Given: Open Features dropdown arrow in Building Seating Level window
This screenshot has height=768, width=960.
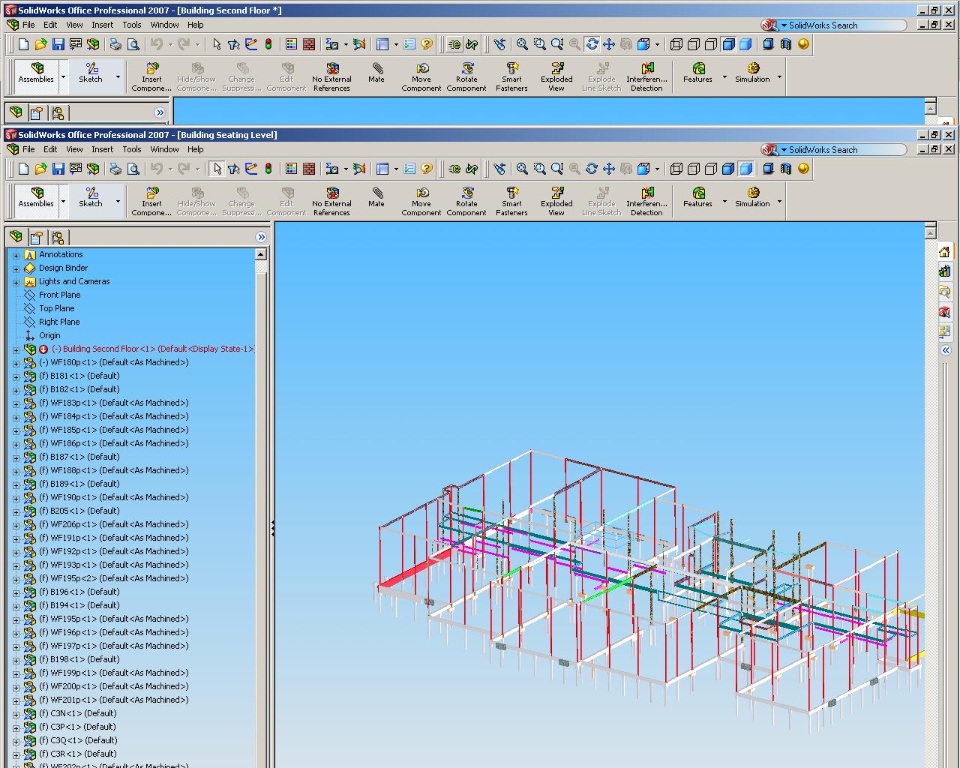Looking at the screenshot, I should 724,201.
